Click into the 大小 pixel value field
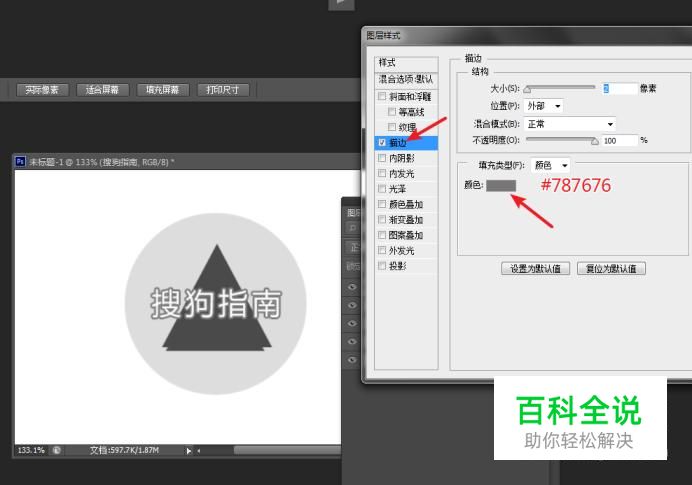 coord(620,89)
